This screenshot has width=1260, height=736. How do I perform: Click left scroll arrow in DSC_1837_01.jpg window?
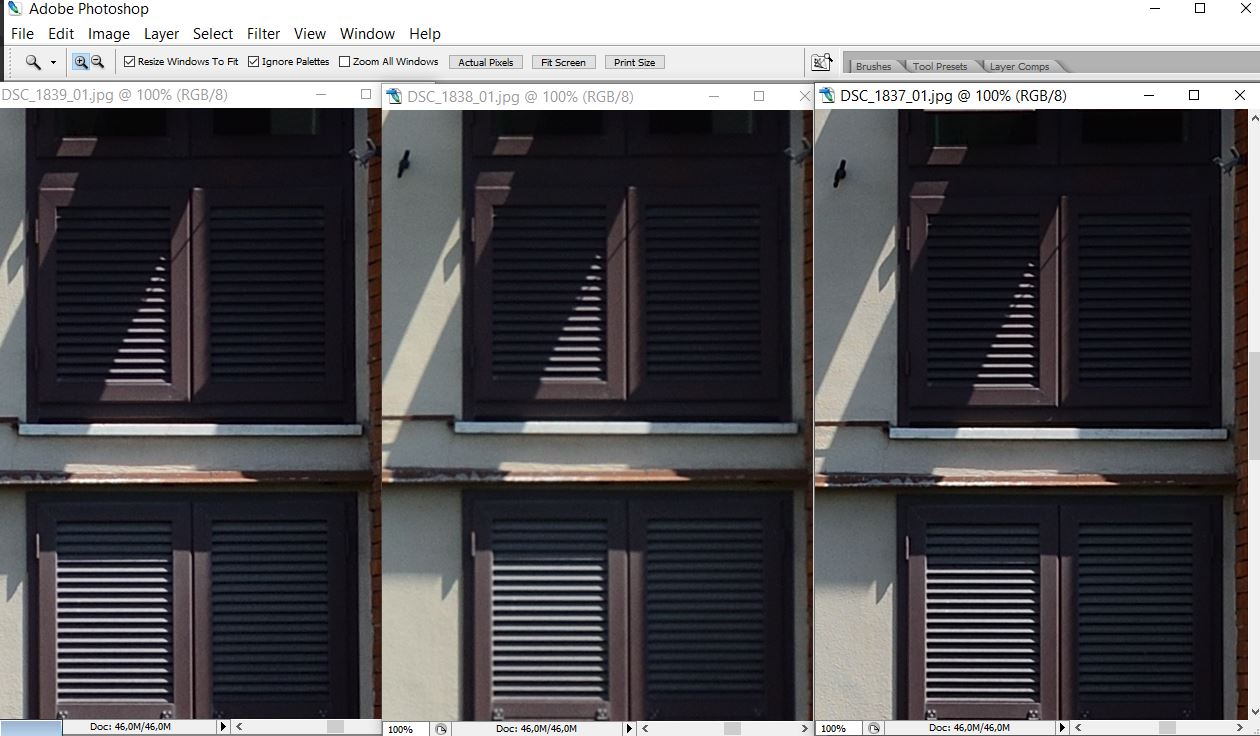(x=1078, y=728)
